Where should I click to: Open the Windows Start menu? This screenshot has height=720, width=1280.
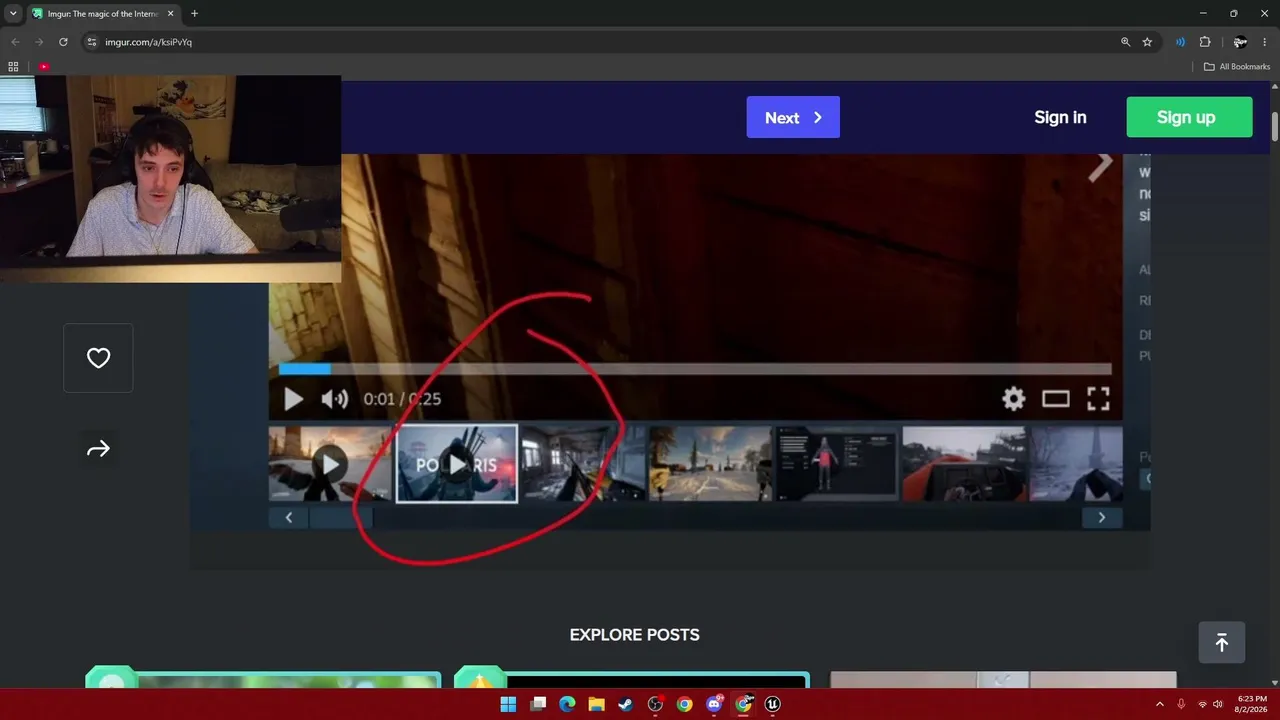[x=508, y=704]
